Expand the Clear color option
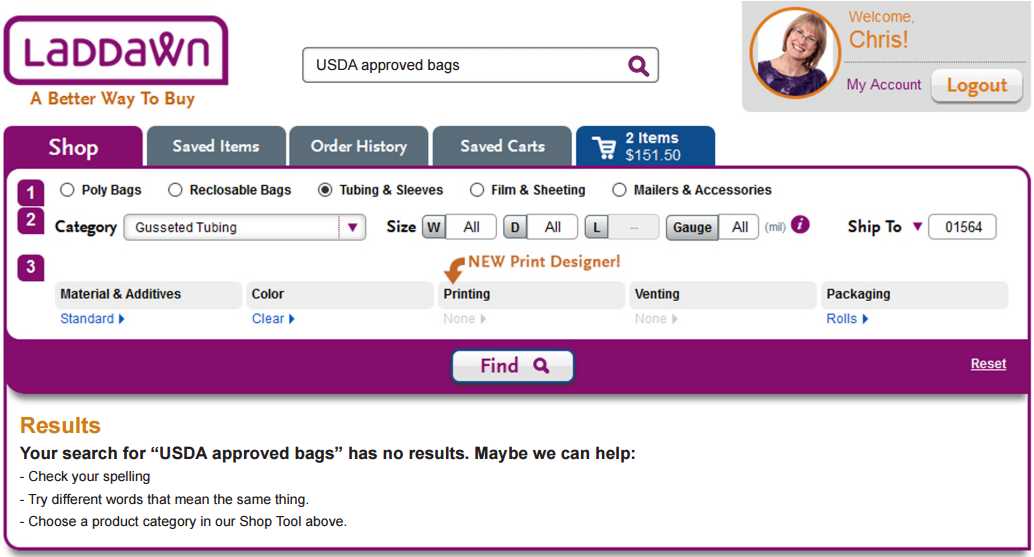This screenshot has width=1034, height=557. click(273, 318)
